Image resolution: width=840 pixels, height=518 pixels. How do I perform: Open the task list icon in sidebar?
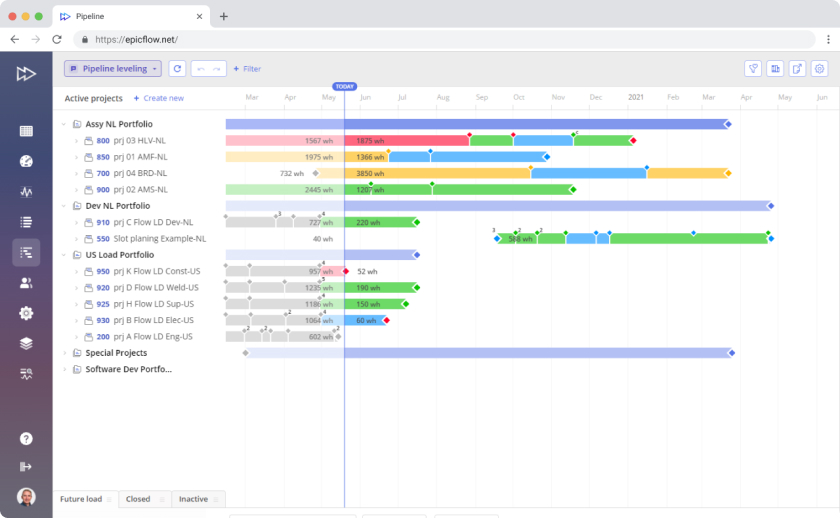point(26,222)
